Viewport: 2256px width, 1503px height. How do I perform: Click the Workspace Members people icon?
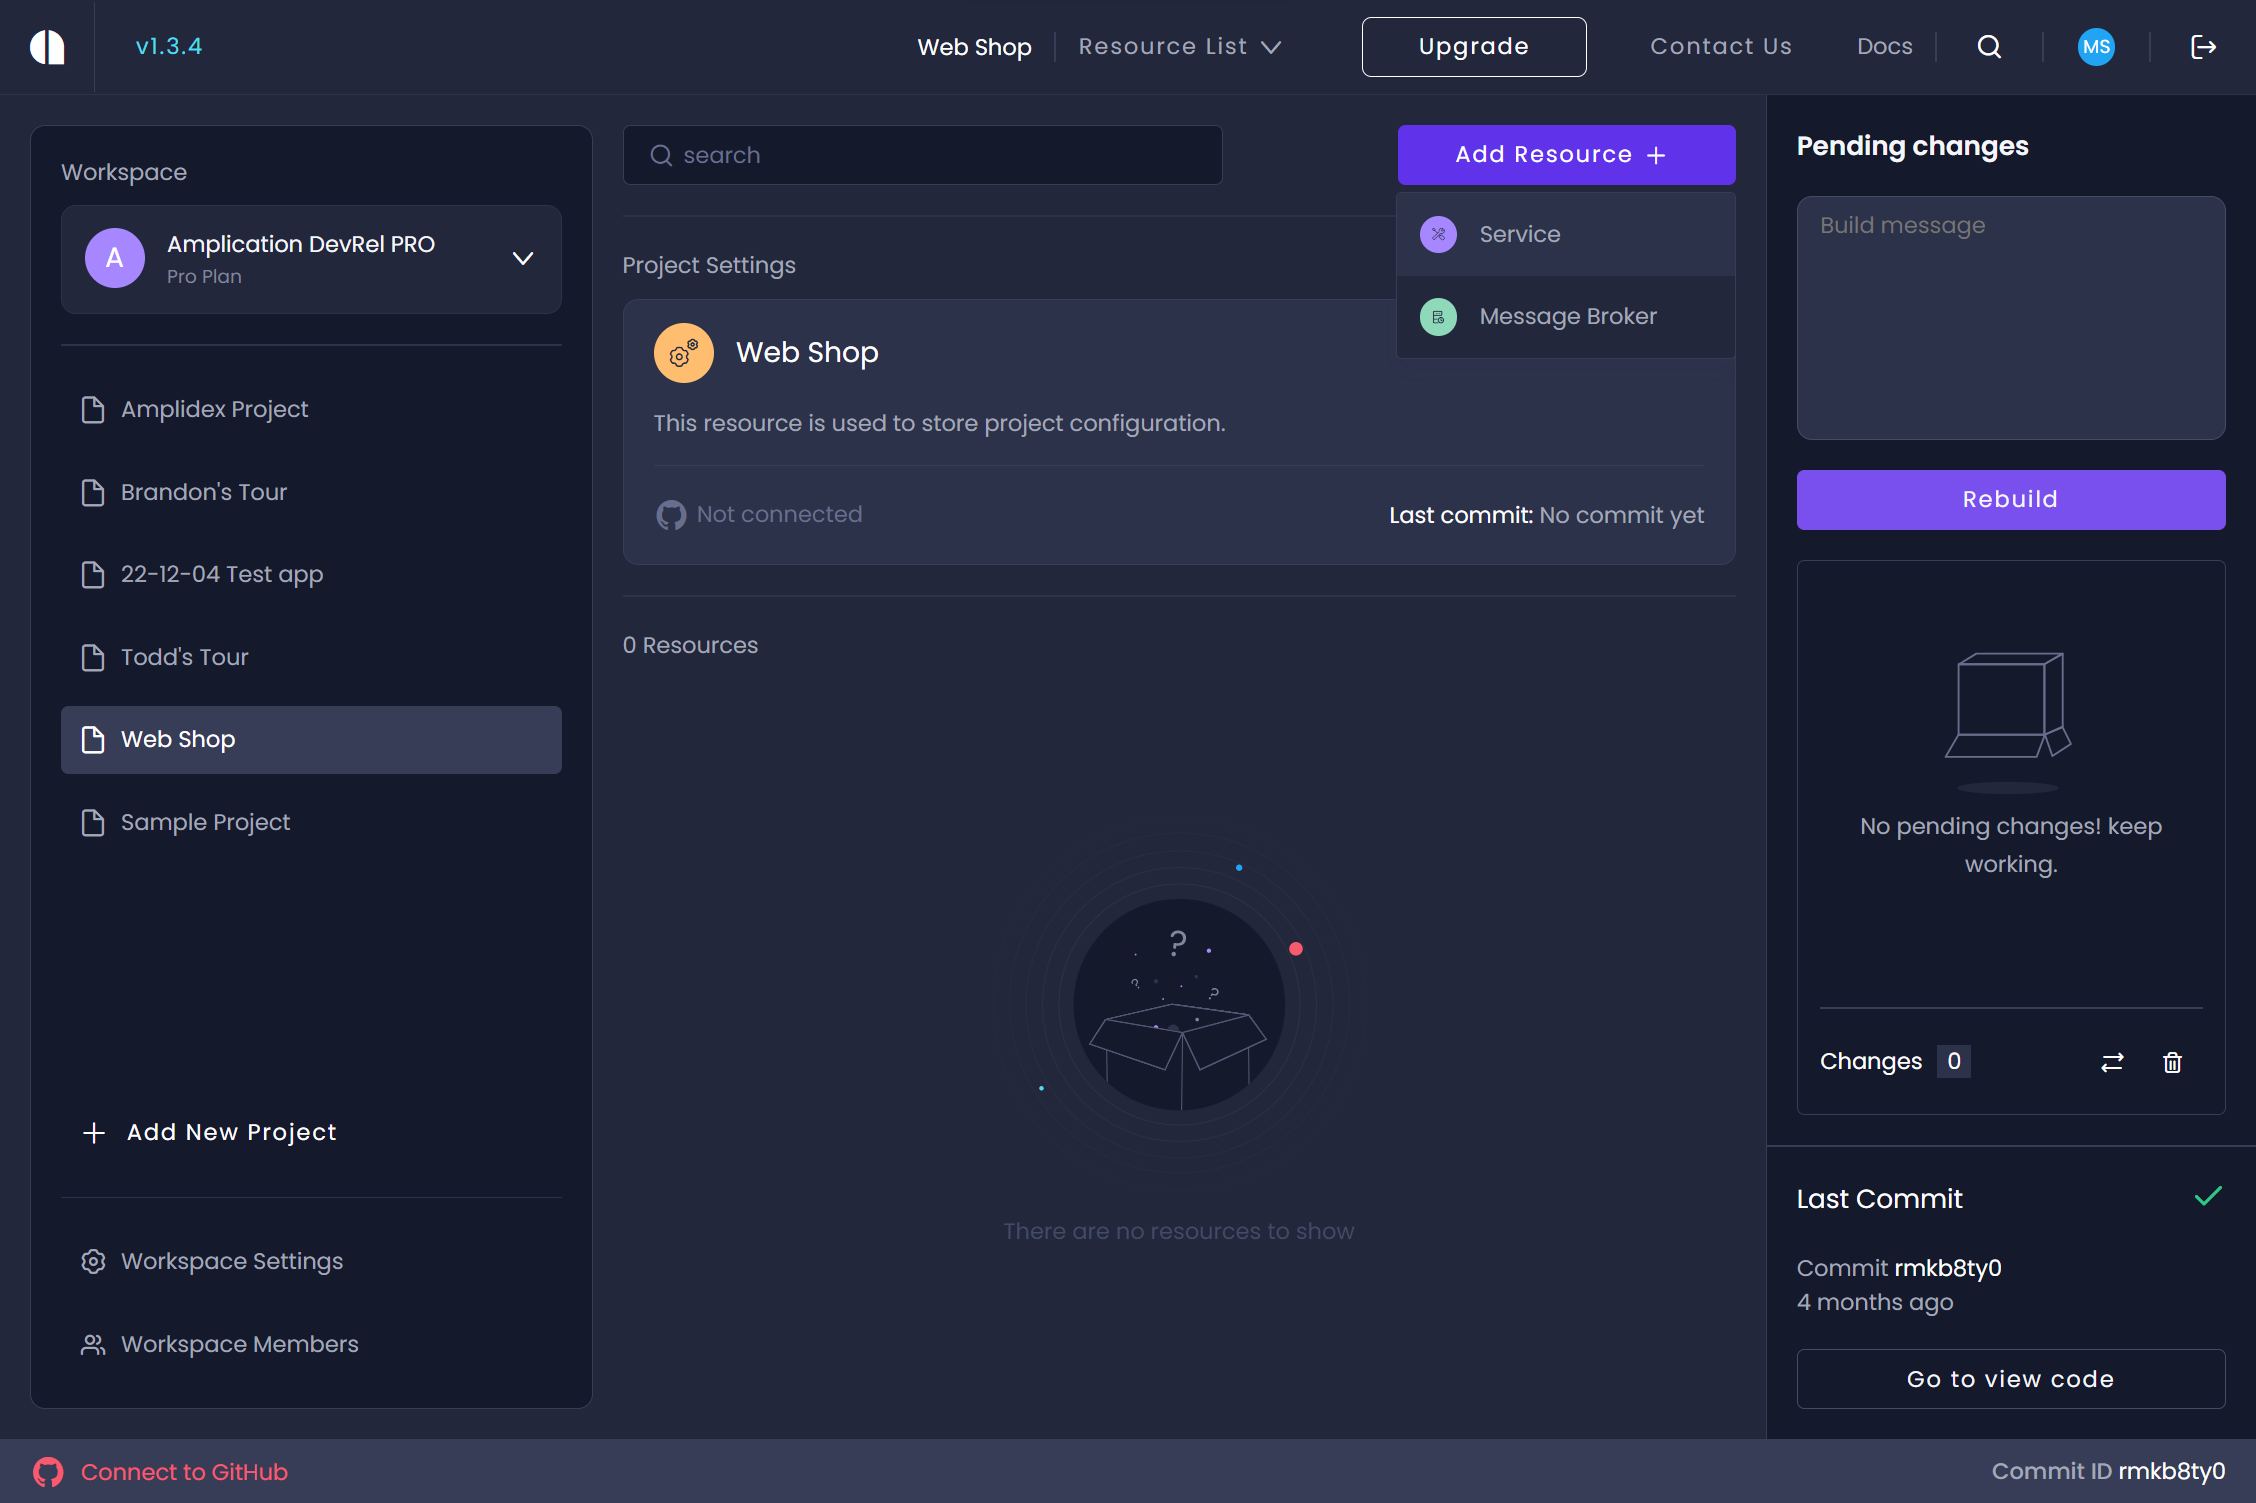tap(93, 1344)
